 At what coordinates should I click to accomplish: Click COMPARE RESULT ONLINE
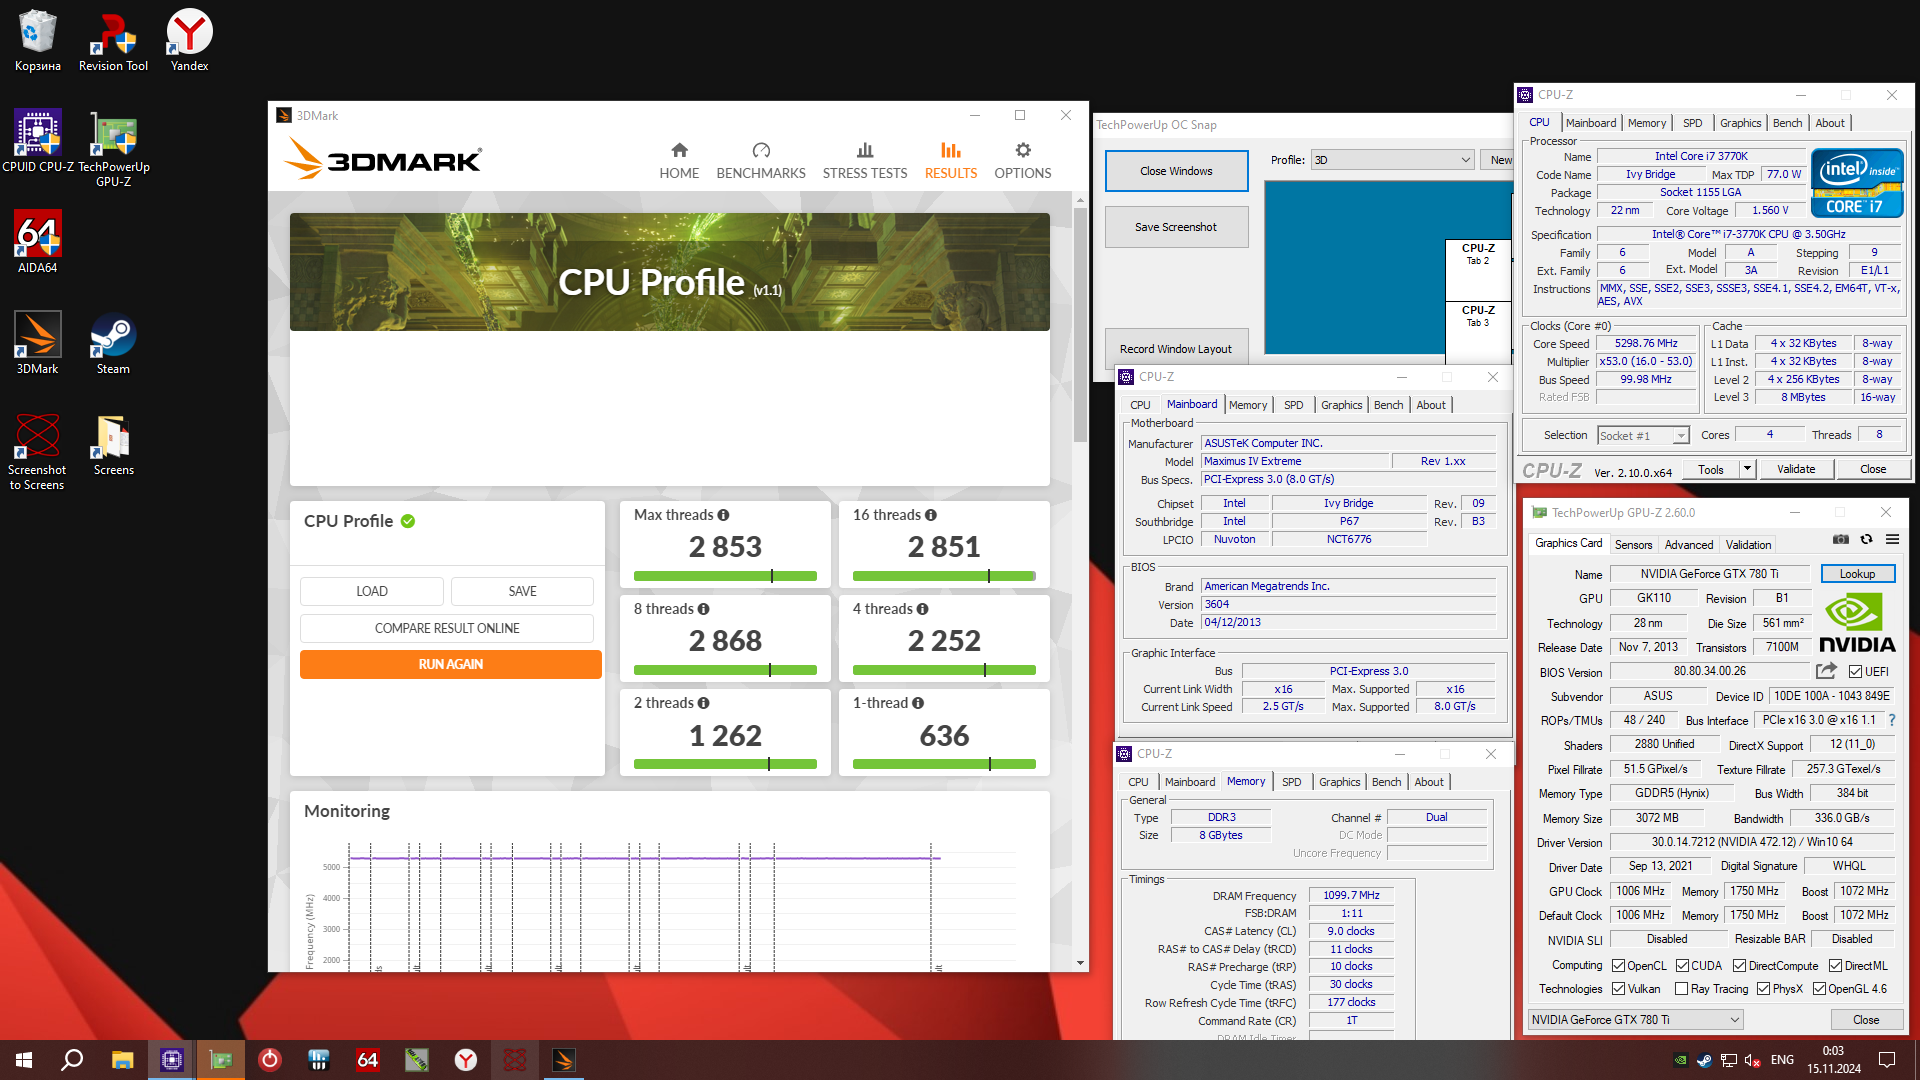point(447,628)
